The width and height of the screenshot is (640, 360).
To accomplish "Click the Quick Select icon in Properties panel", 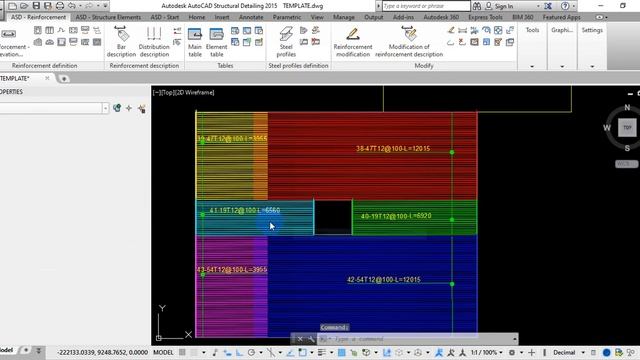I will pyautogui.click(x=142, y=108).
